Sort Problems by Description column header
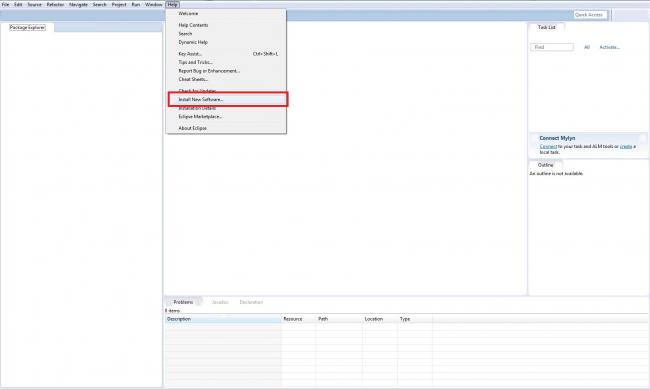Image resolution: width=650 pixels, height=389 pixels. click(223, 319)
